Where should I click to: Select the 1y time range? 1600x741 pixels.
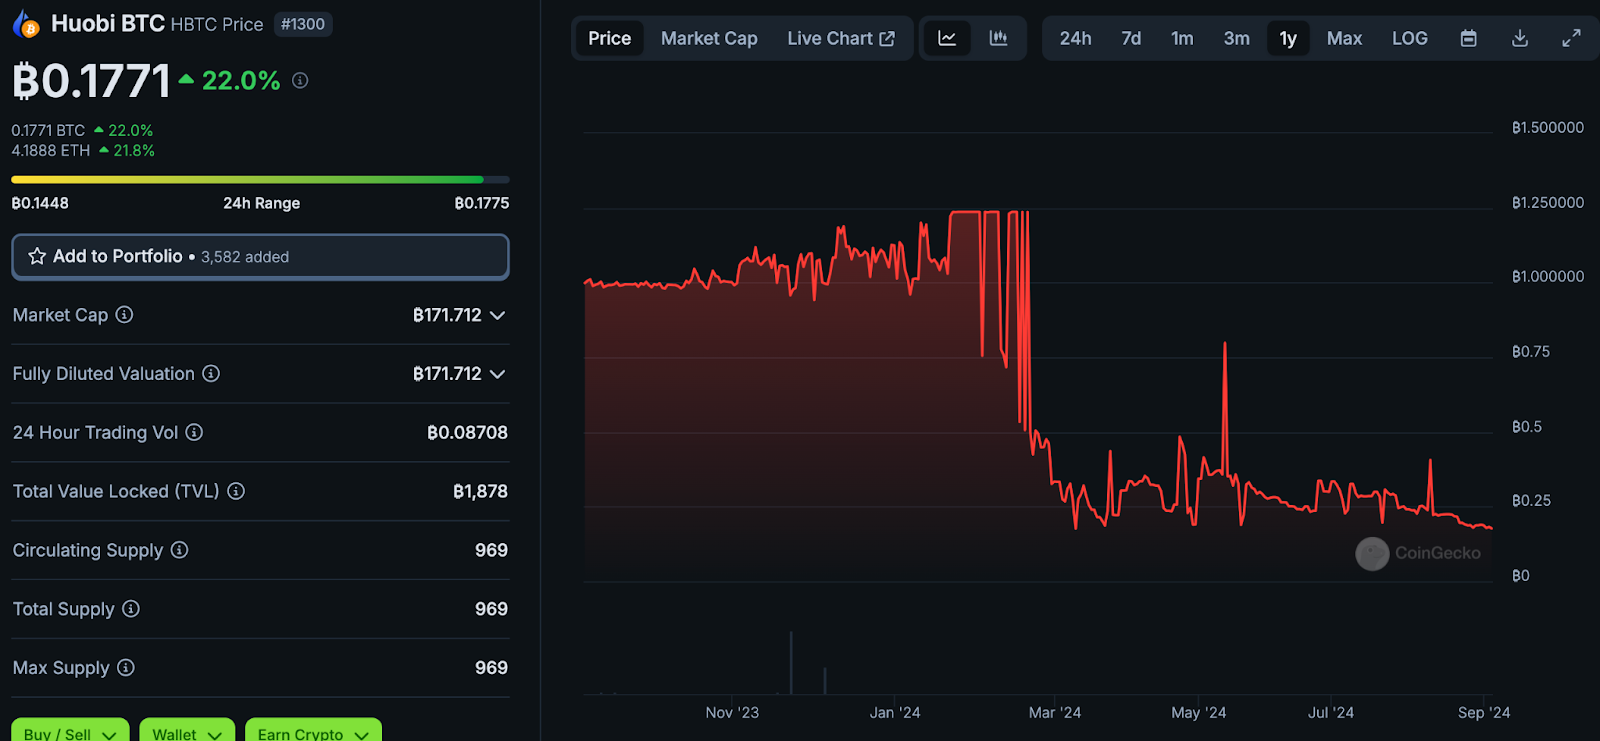[1288, 38]
